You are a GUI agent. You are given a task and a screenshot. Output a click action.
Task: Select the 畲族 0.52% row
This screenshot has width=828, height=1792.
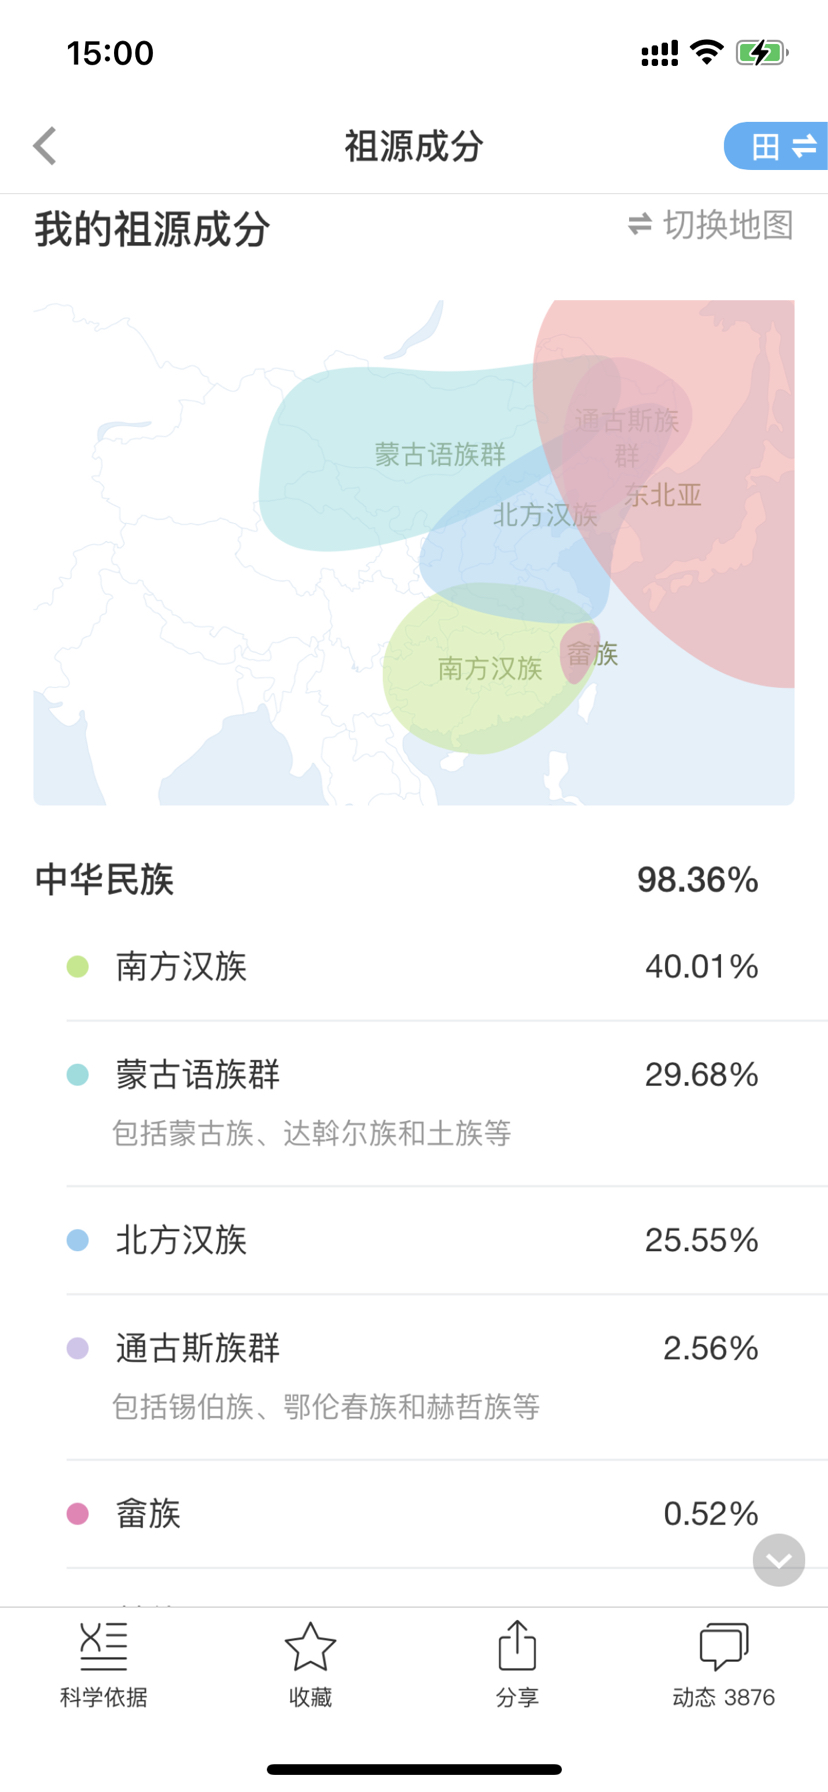[413, 1514]
